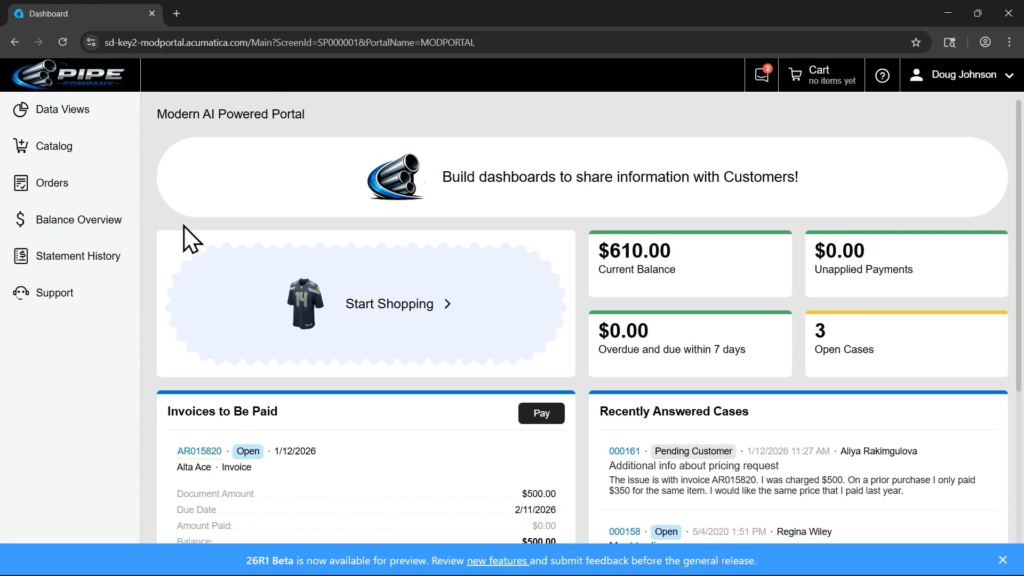The image size is (1024, 576).
Task: Open a new browser tab
Action: pos(176,13)
